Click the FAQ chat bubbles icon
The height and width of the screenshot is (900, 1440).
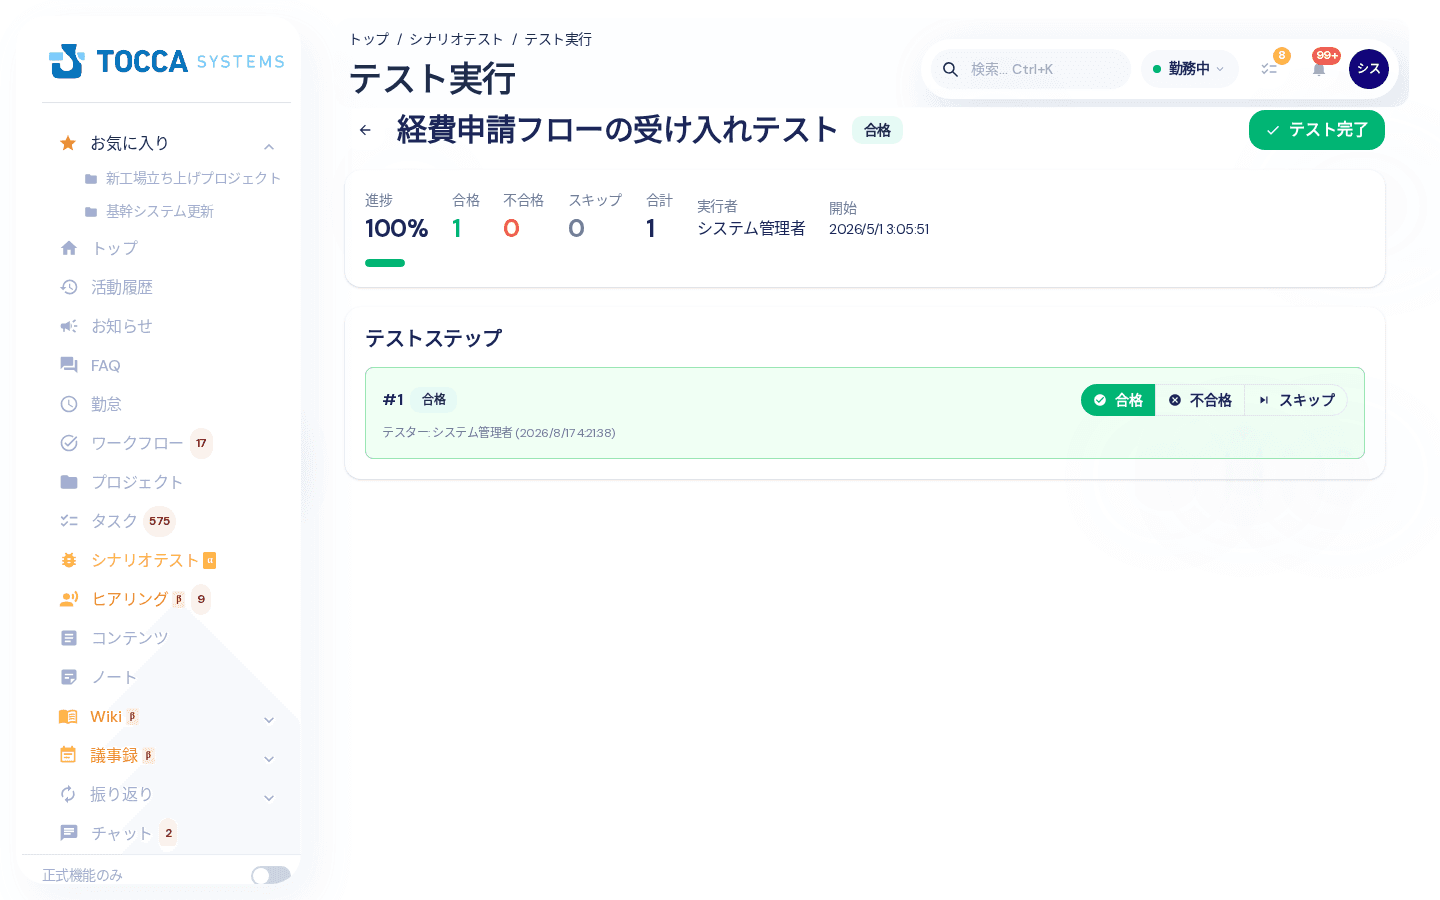click(69, 365)
